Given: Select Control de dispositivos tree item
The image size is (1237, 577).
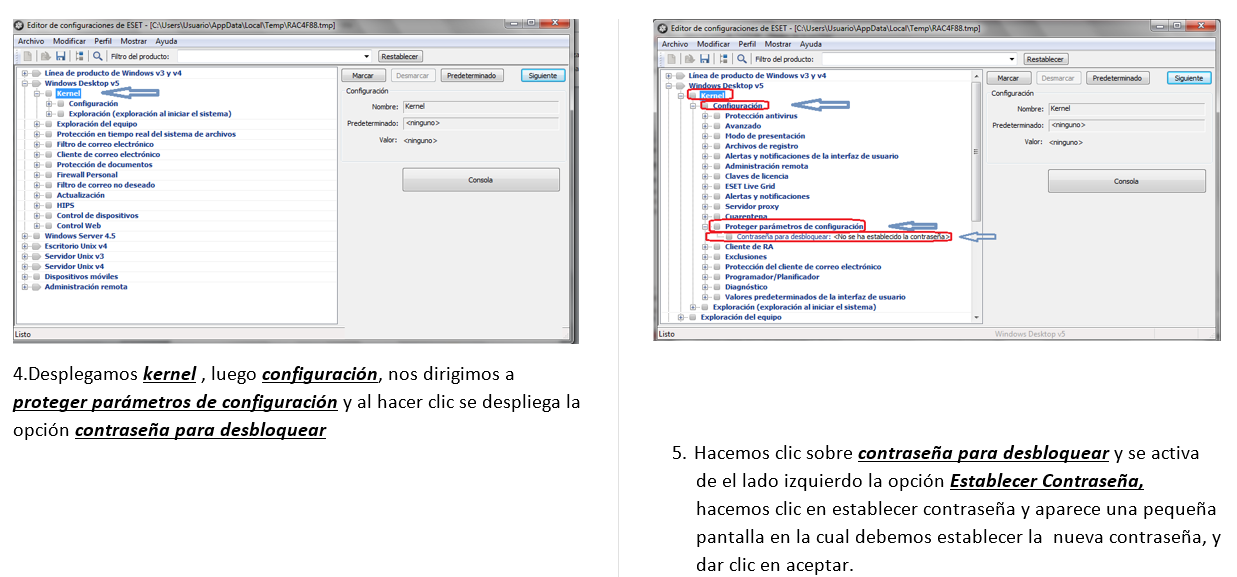Looking at the screenshot, I should click(97, 215).
